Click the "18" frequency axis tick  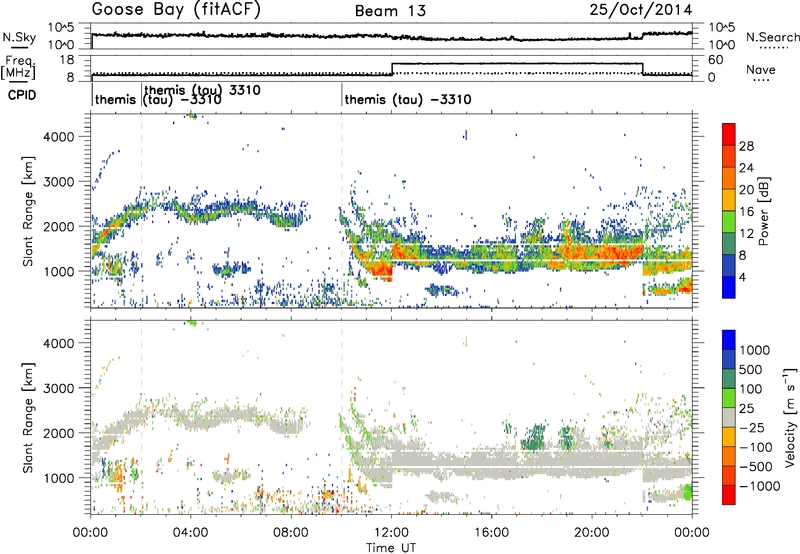67,60
